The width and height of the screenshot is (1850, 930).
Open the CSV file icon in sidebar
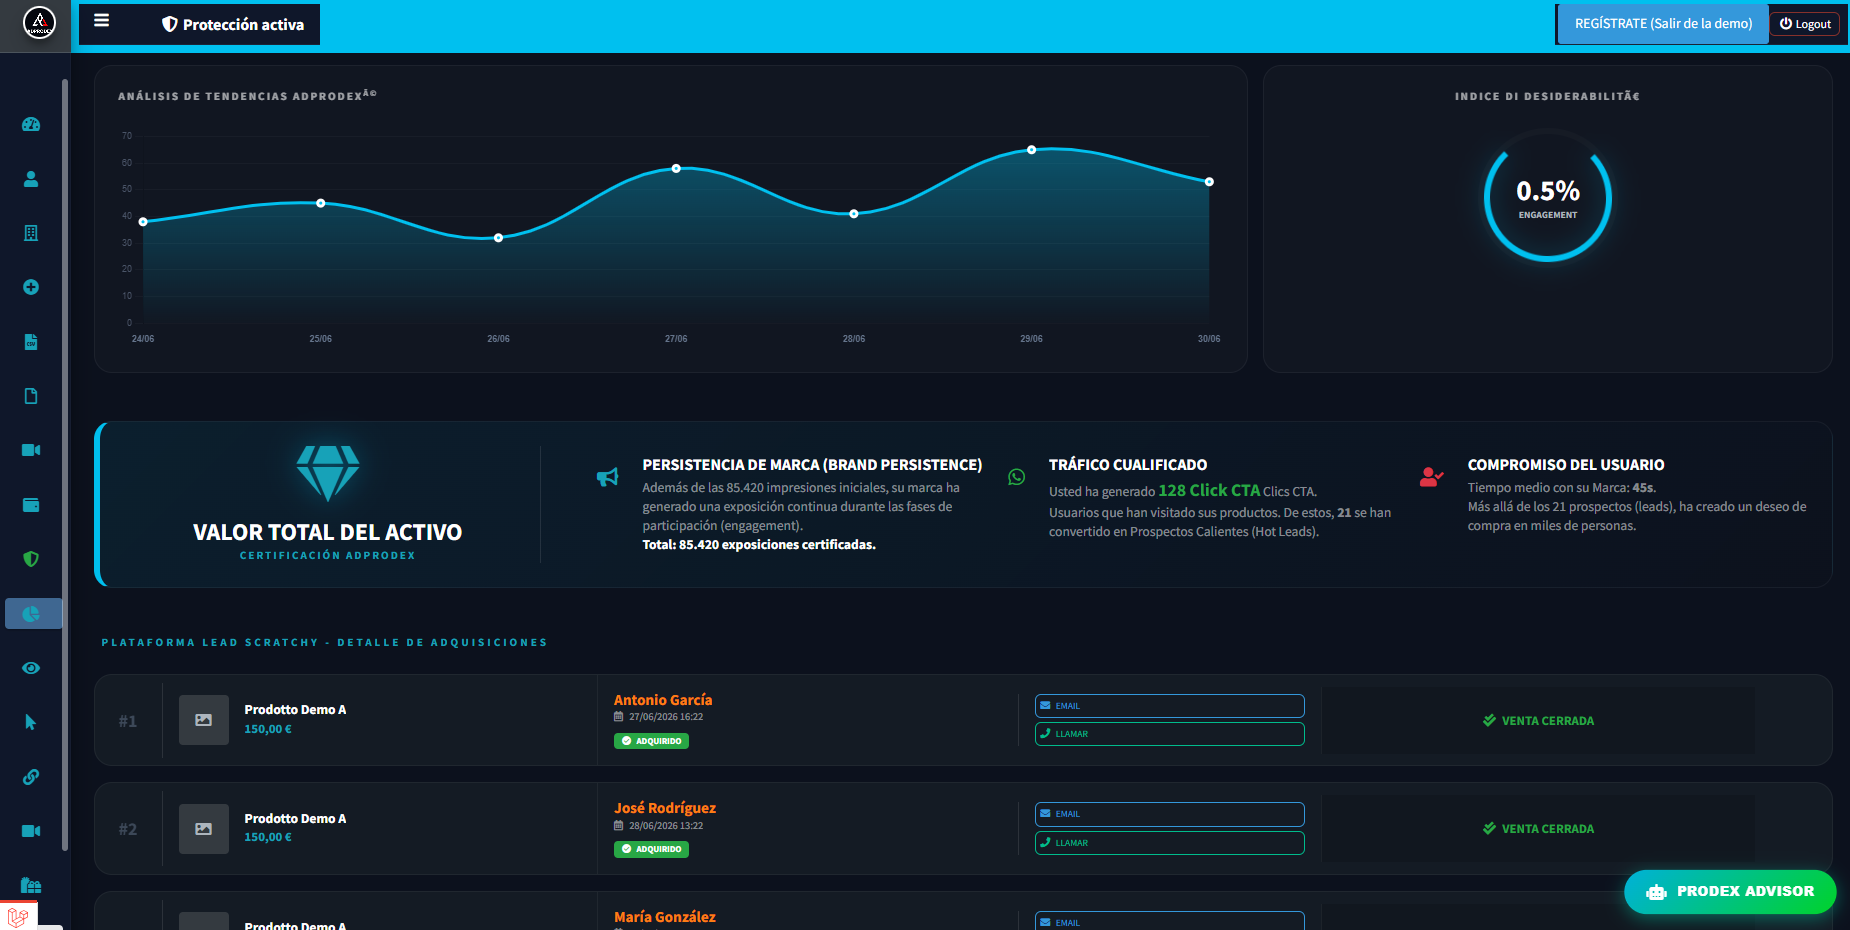click(31, 342)
